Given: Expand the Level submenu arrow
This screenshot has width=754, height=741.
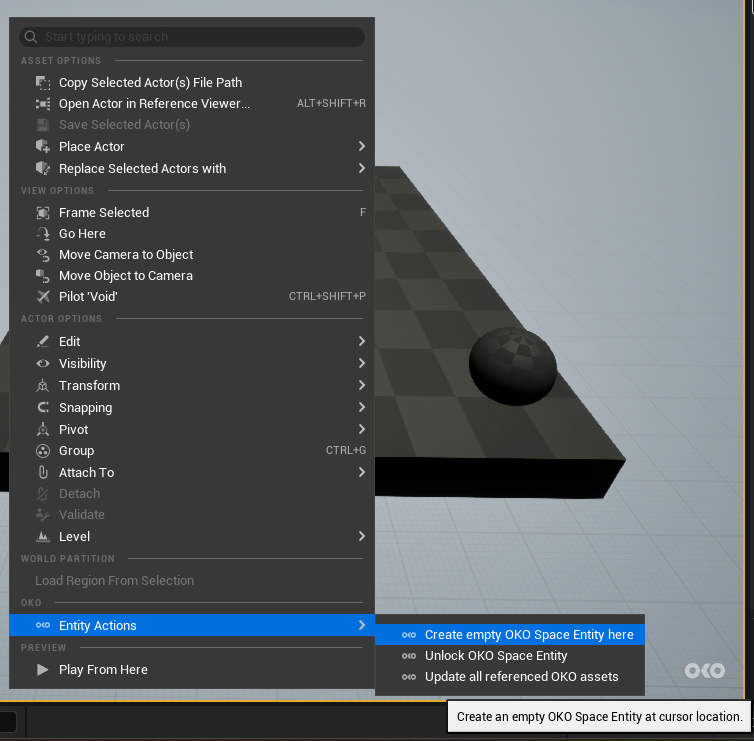Looking at the screenshot, I should click(x=362, y=537).
